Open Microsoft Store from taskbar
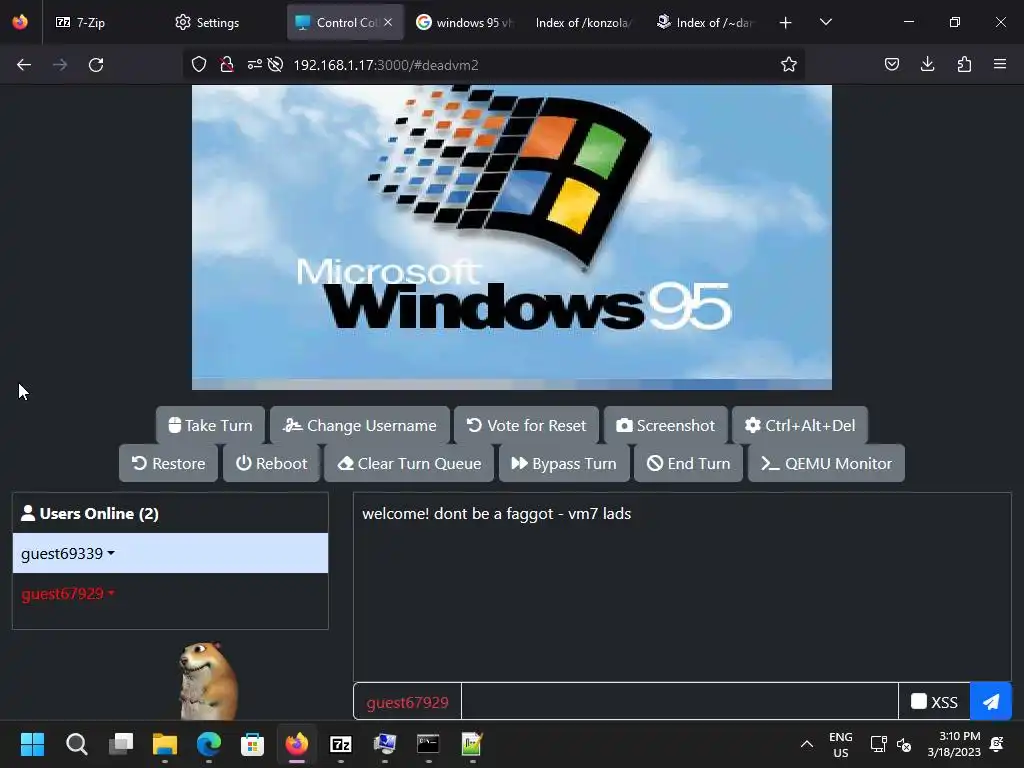The image size is (1024, 768). coord(253,744)
